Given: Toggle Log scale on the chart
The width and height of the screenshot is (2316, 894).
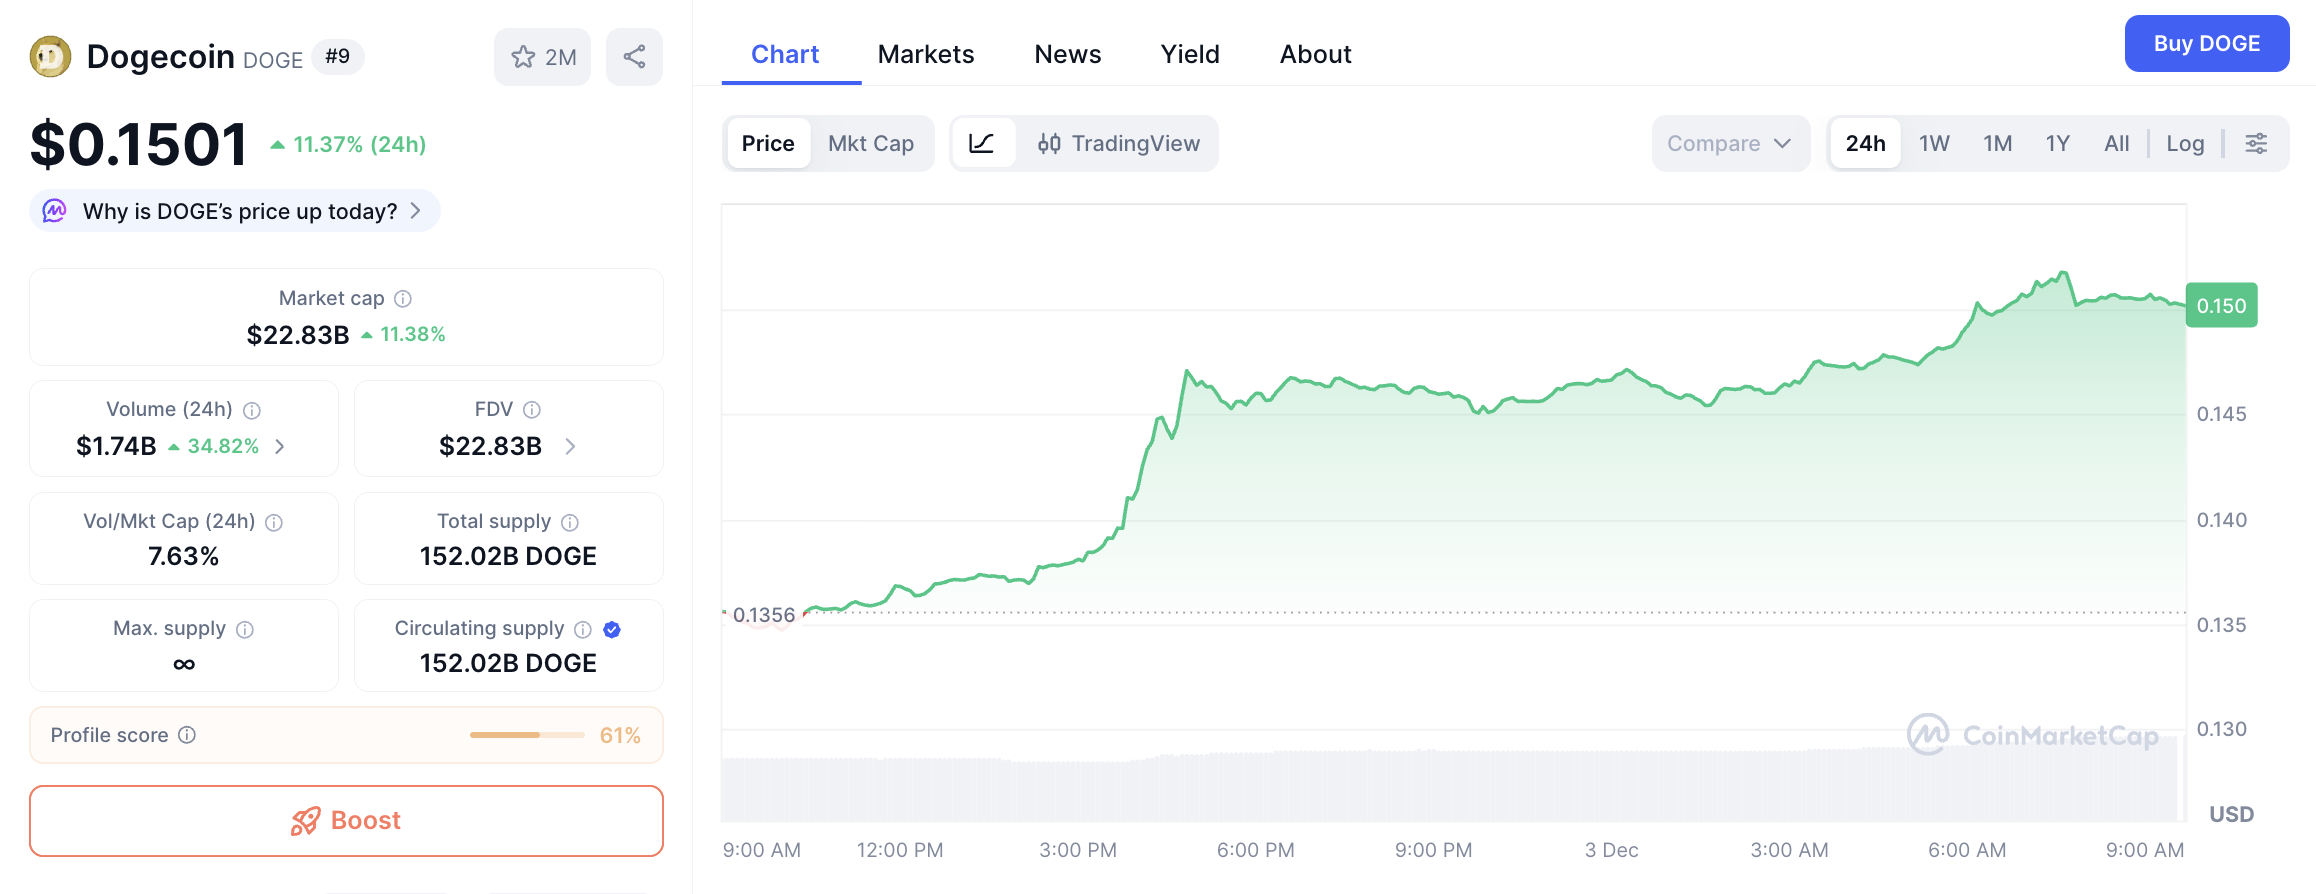Looking at the screenshot, I should tap(2185, 143).
